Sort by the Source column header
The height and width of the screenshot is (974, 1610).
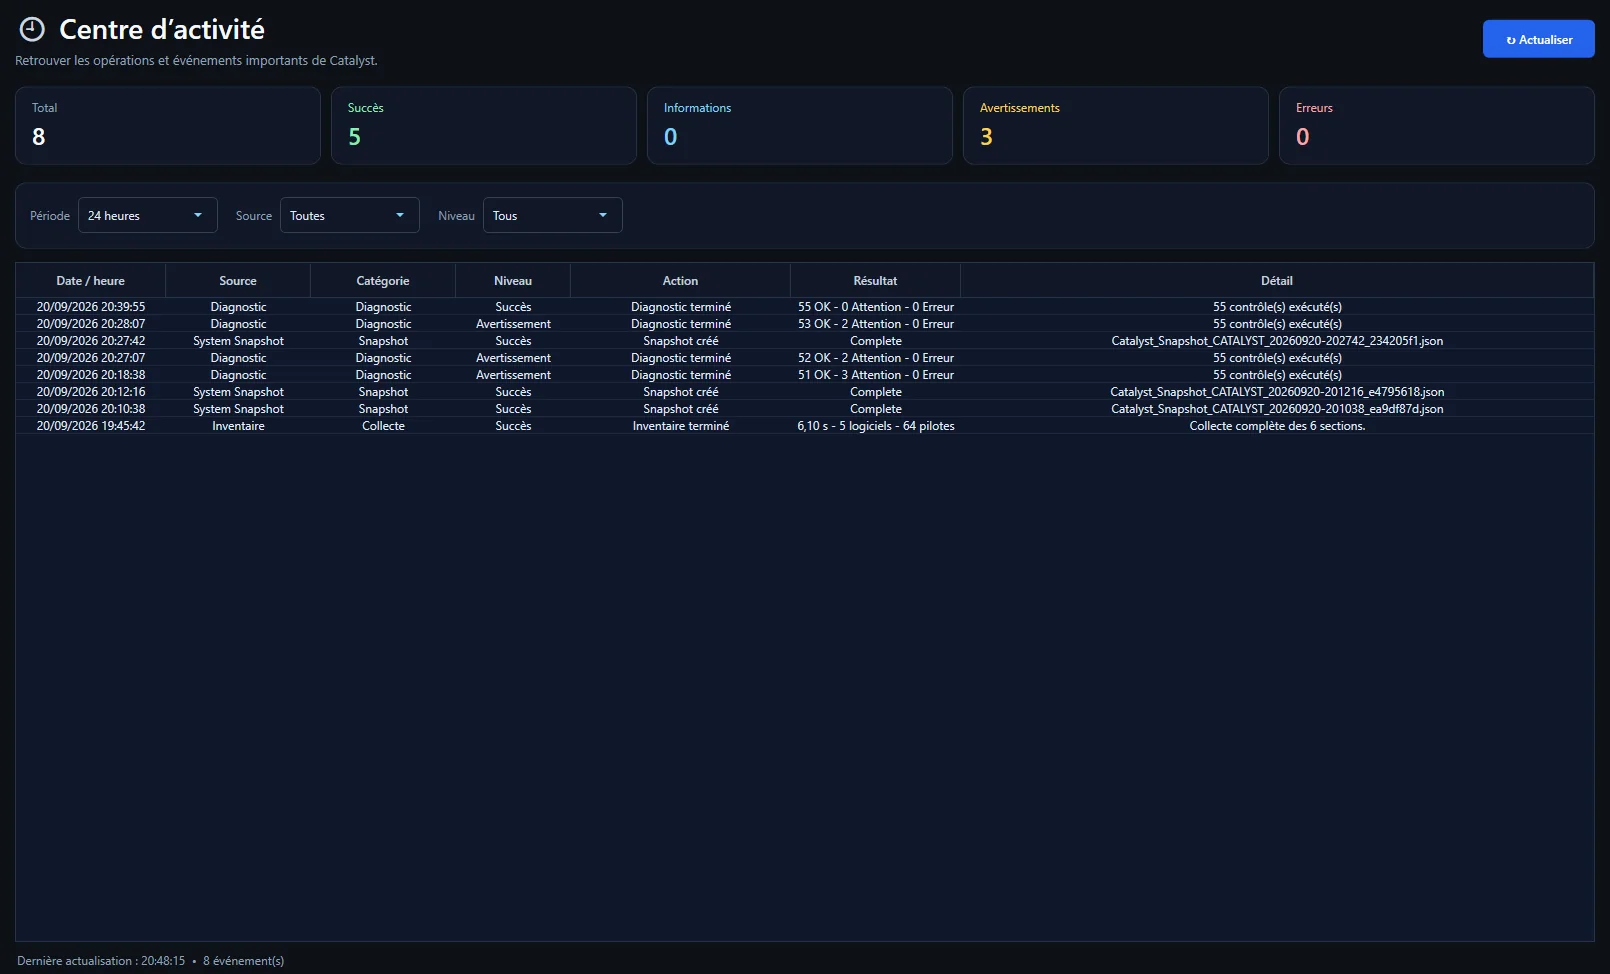click(238, 281)
